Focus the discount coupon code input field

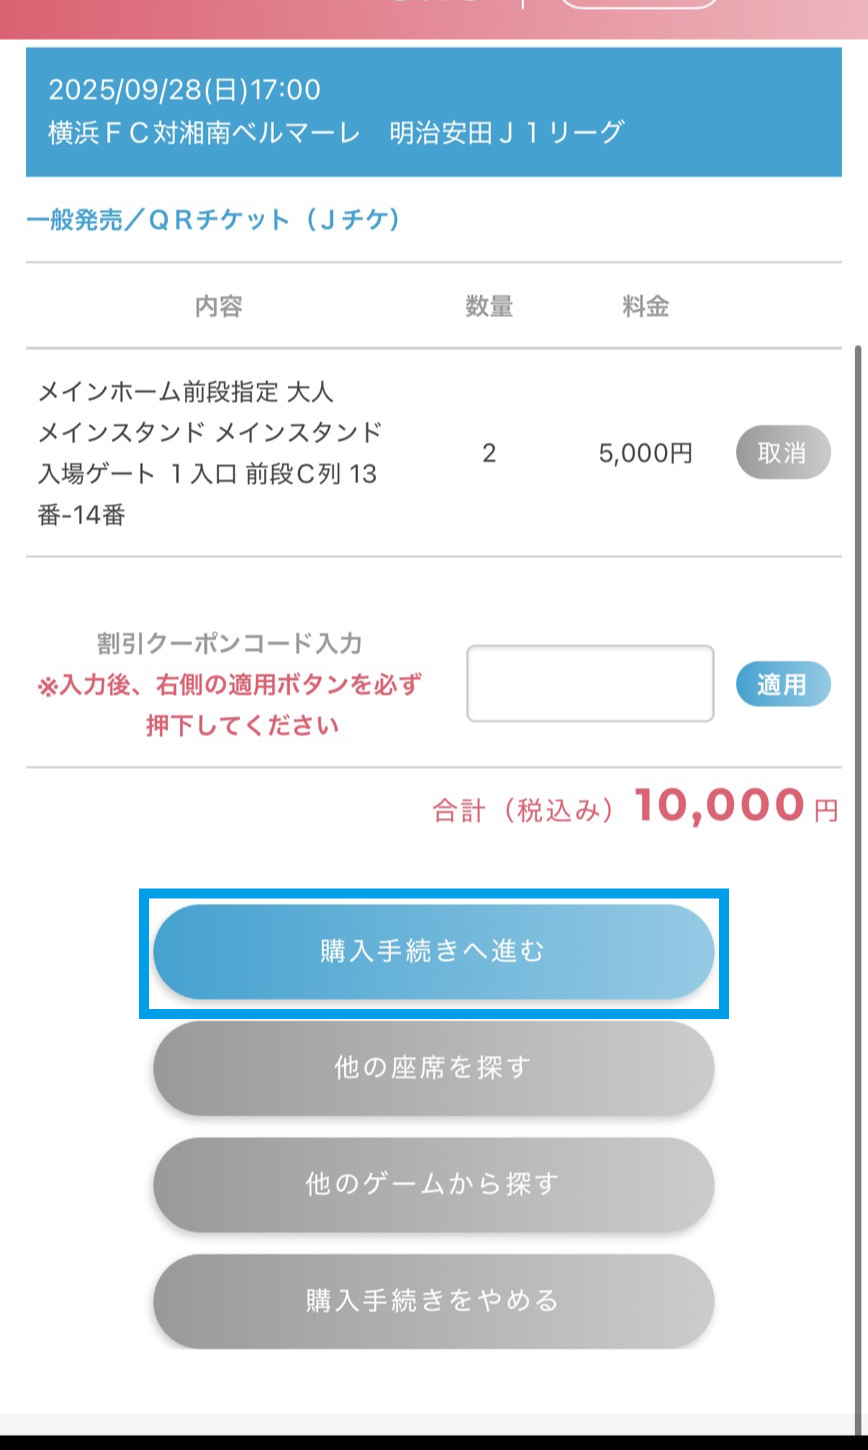(x=590, y=684)
